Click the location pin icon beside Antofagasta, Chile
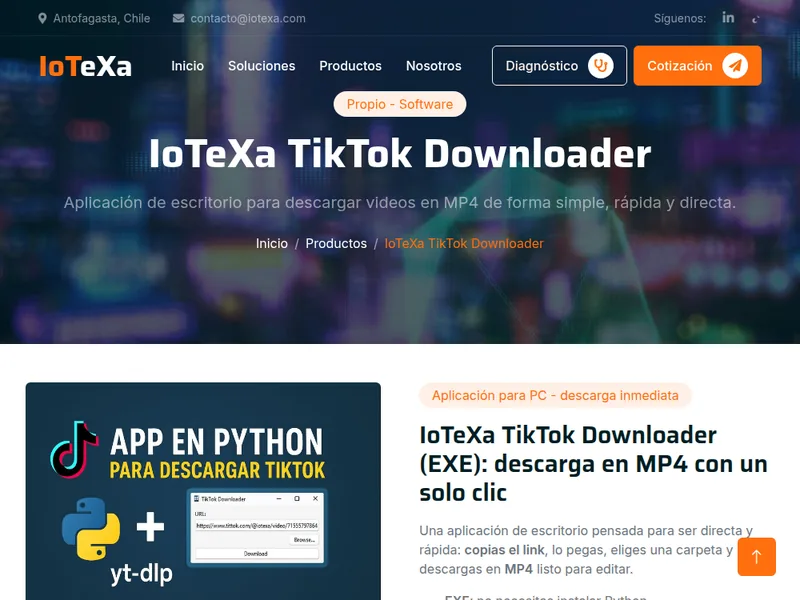The height and width of the screenshot is (600, 800). pyautogui.click(x=42, y=18)
